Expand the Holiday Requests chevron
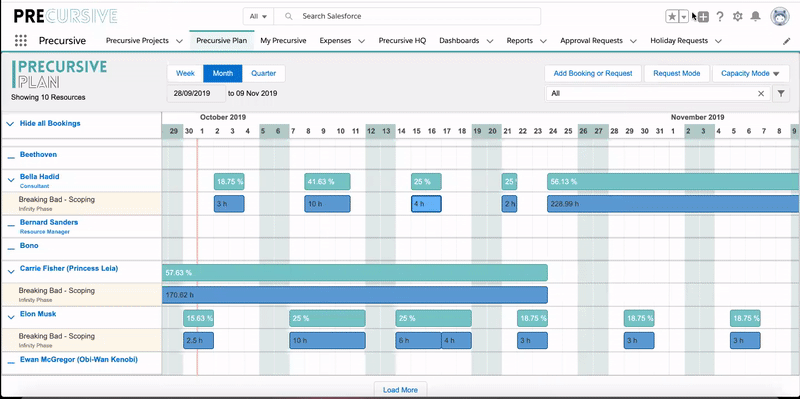This screenshot has height=399, width=800. click(718, 41)
